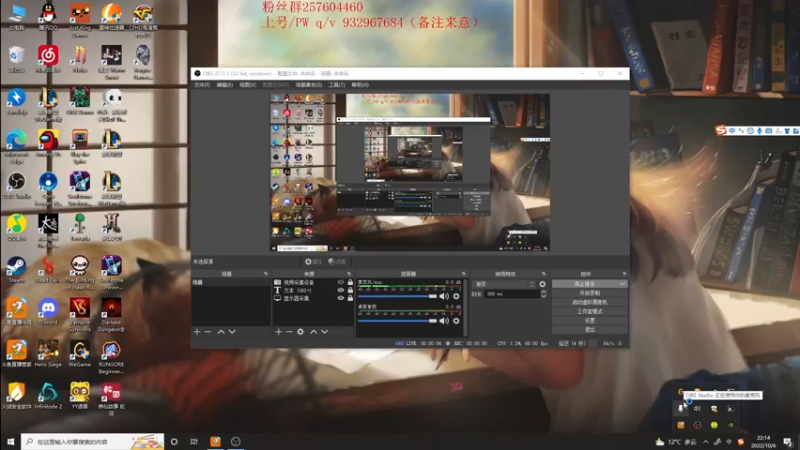
Task: Adjust 麦克风/Aux volume slider
Action: pos(397,296)
